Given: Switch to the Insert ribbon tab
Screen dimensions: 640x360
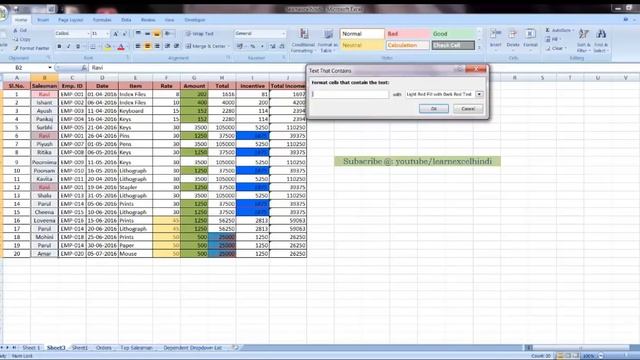Looking at the screenshot, I should pyautogui.click(x=43, y=20).
